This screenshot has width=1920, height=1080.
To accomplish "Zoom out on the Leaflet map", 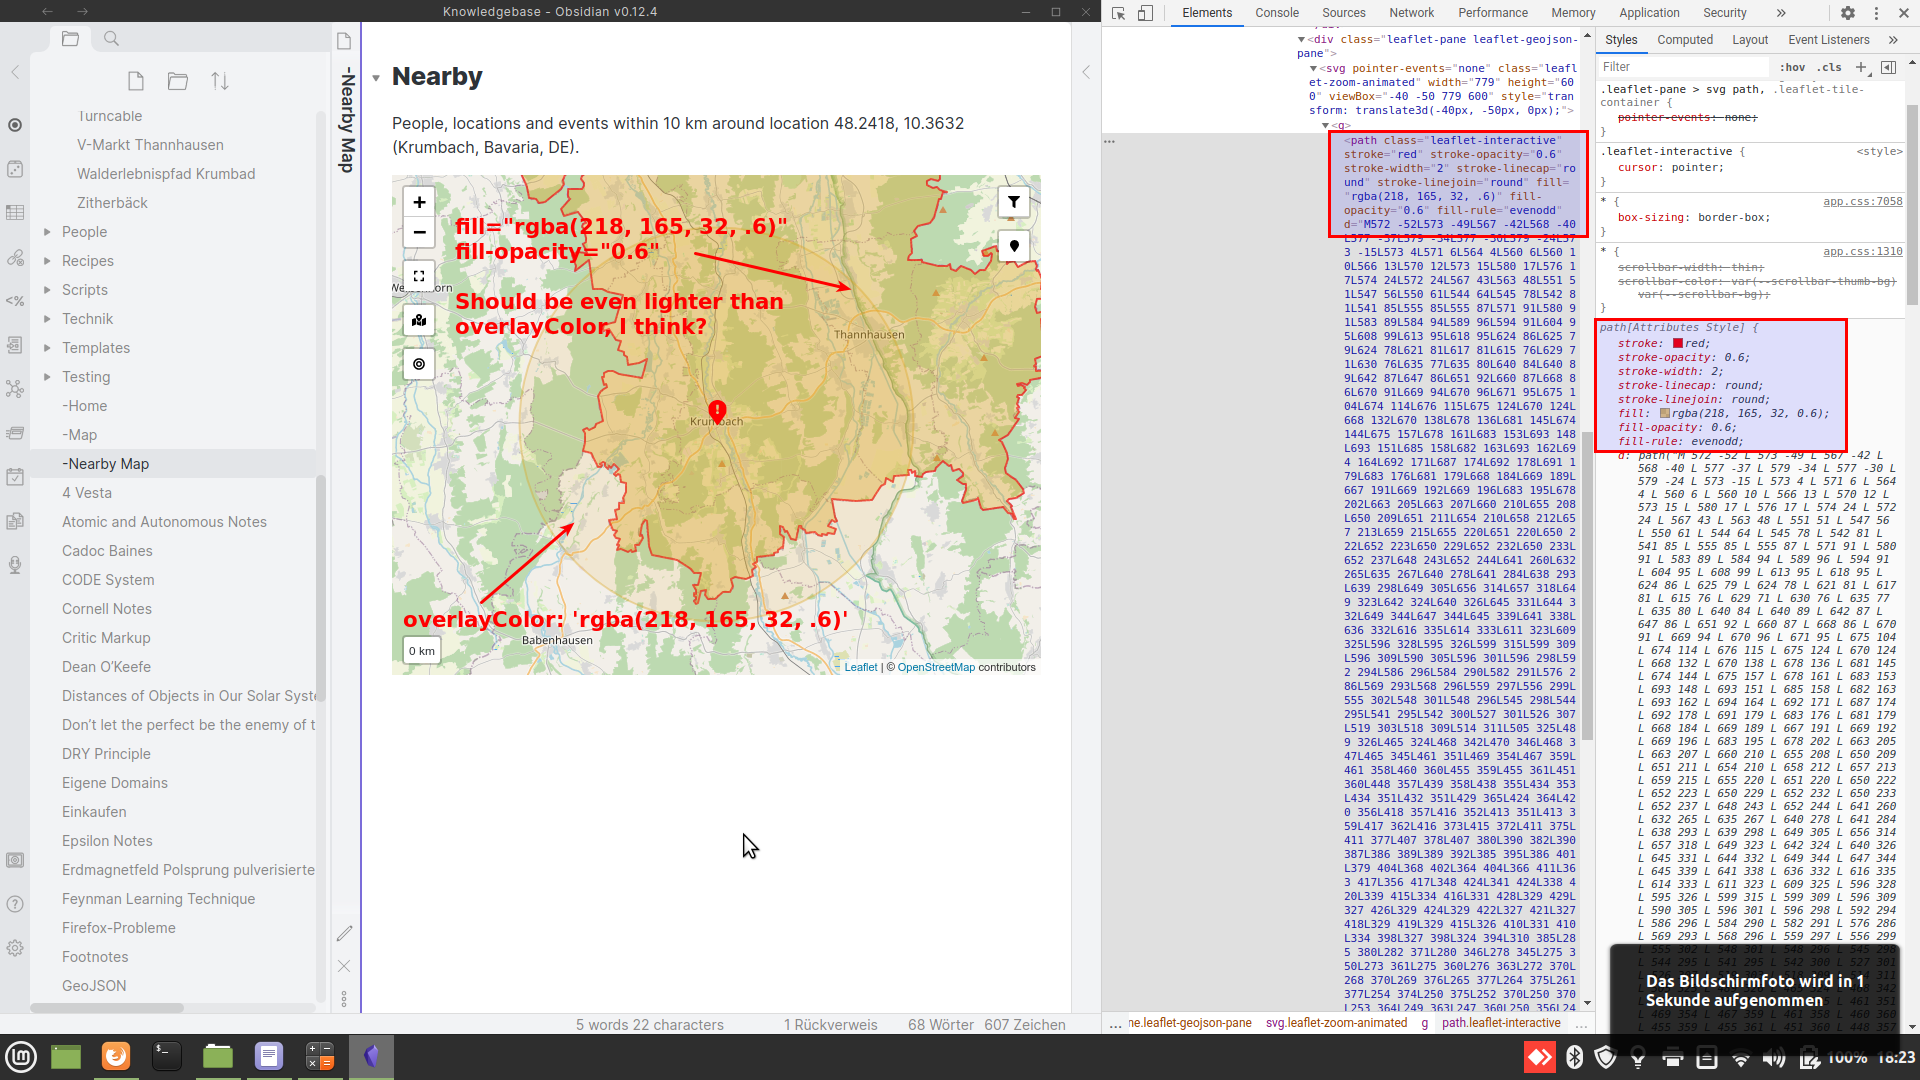I will tap(419, 232).
